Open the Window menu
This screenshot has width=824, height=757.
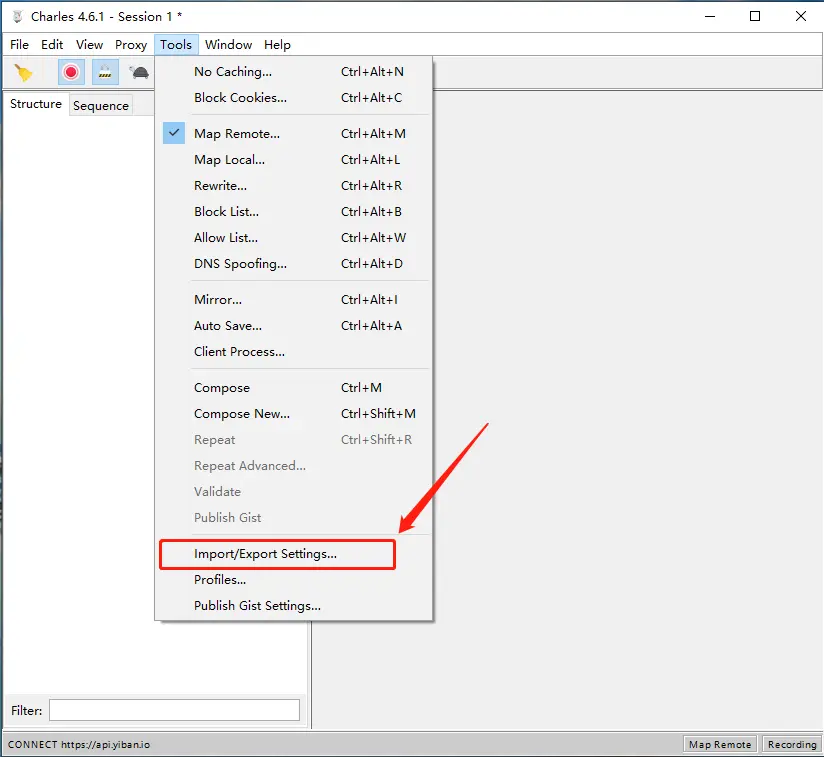click(229, 45)
